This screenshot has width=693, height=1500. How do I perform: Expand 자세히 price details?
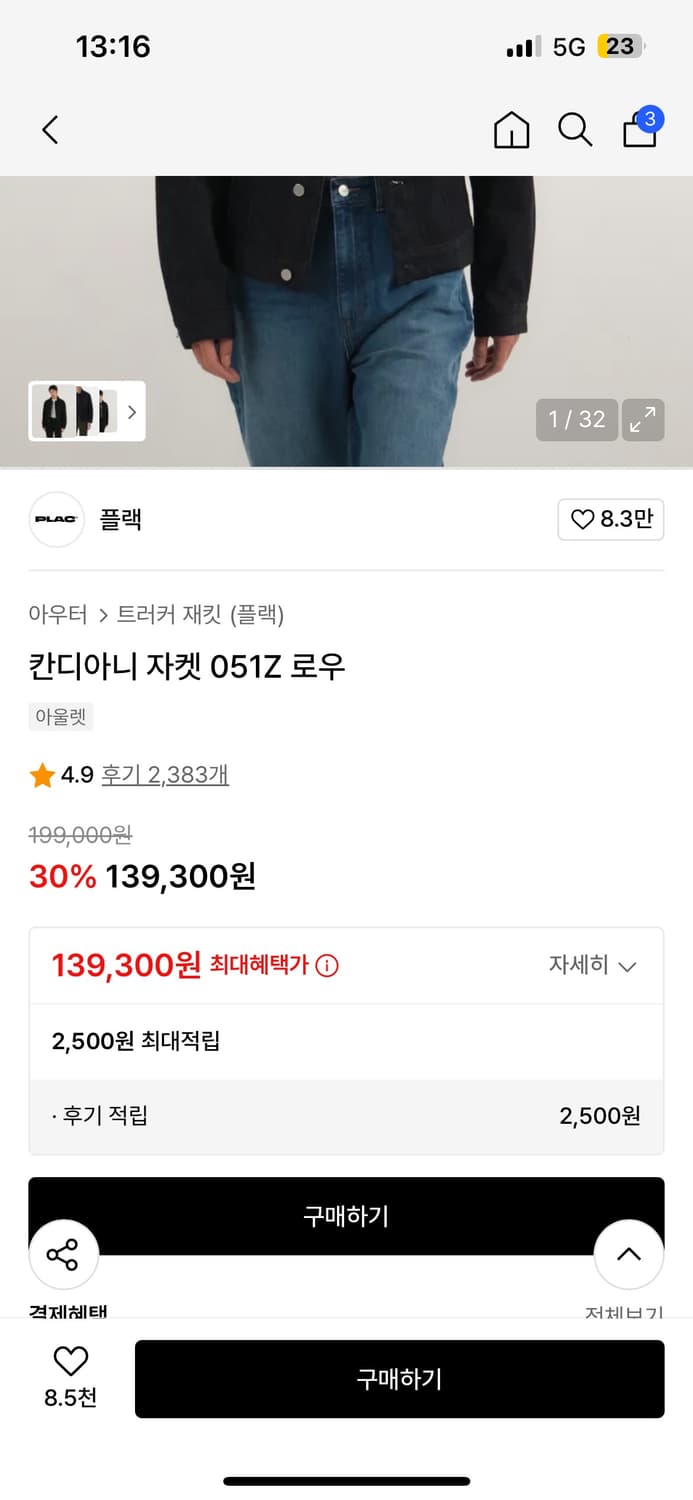point(592,966)
